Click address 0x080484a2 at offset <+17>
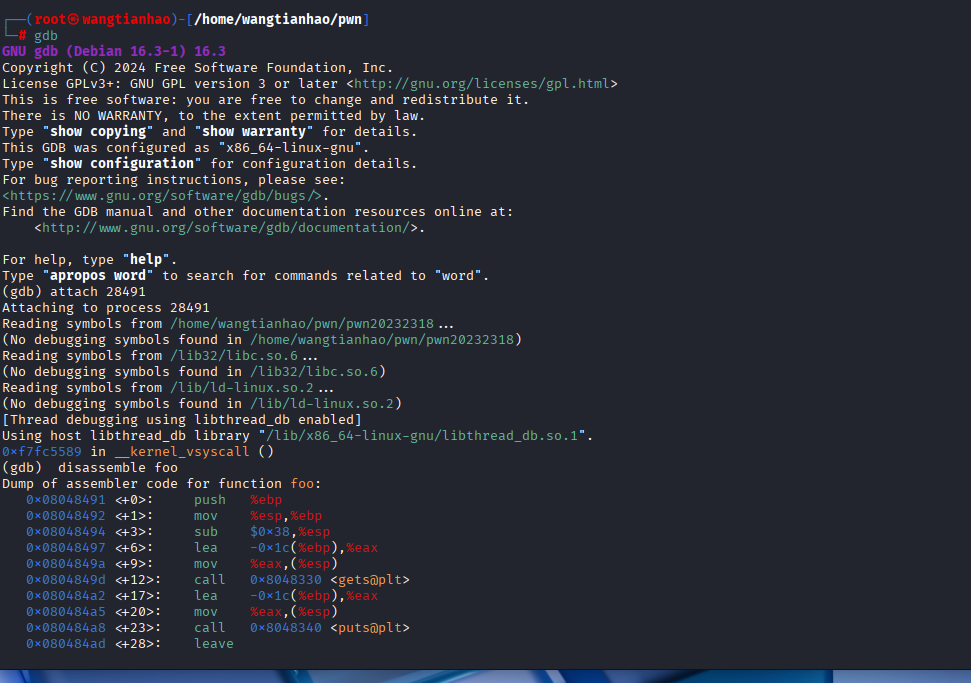971x683 pixels. (x=66, y=596)
